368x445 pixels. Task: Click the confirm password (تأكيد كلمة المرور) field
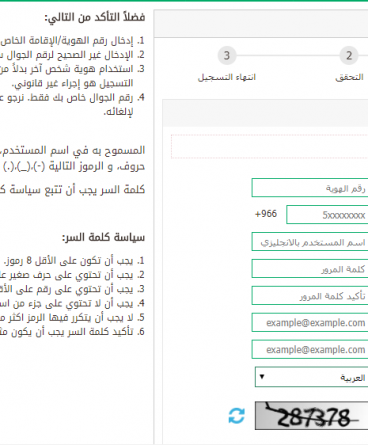click(x=310, y=296)
